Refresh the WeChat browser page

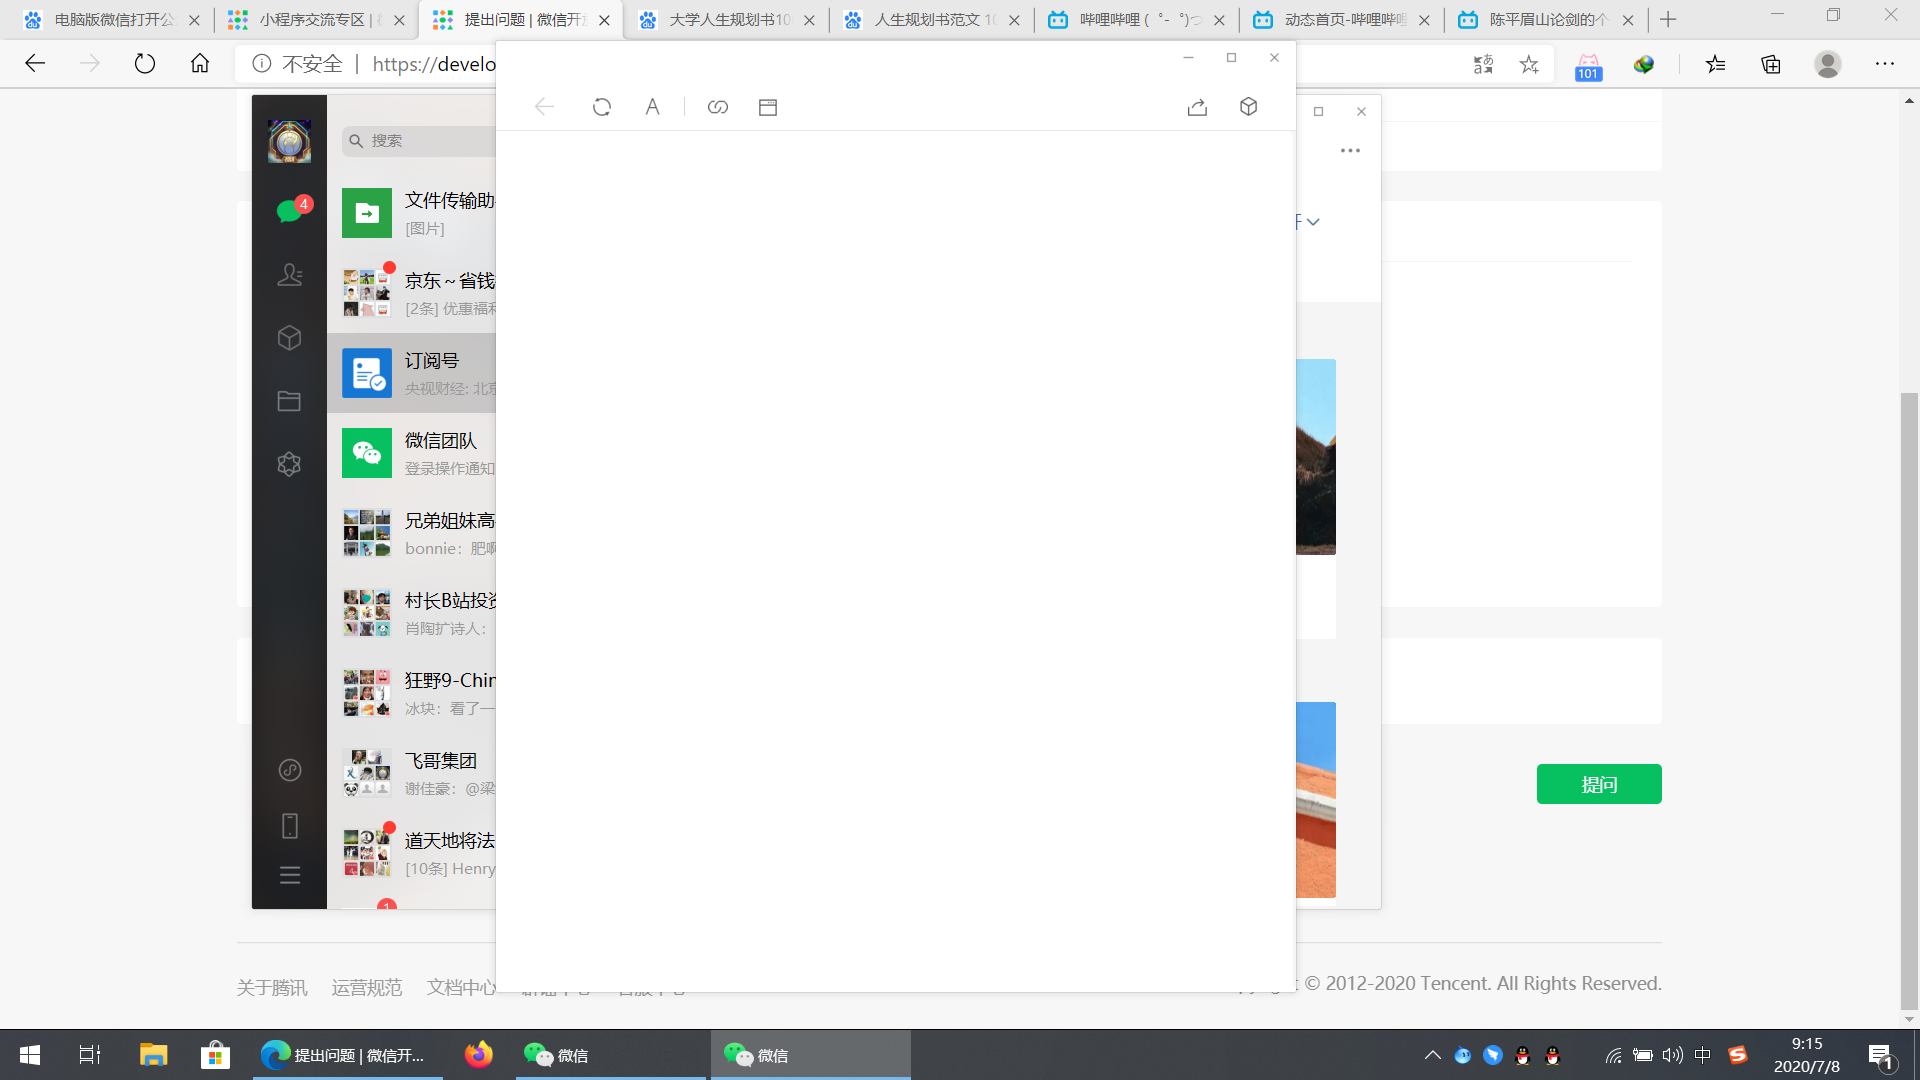point(601,107)
